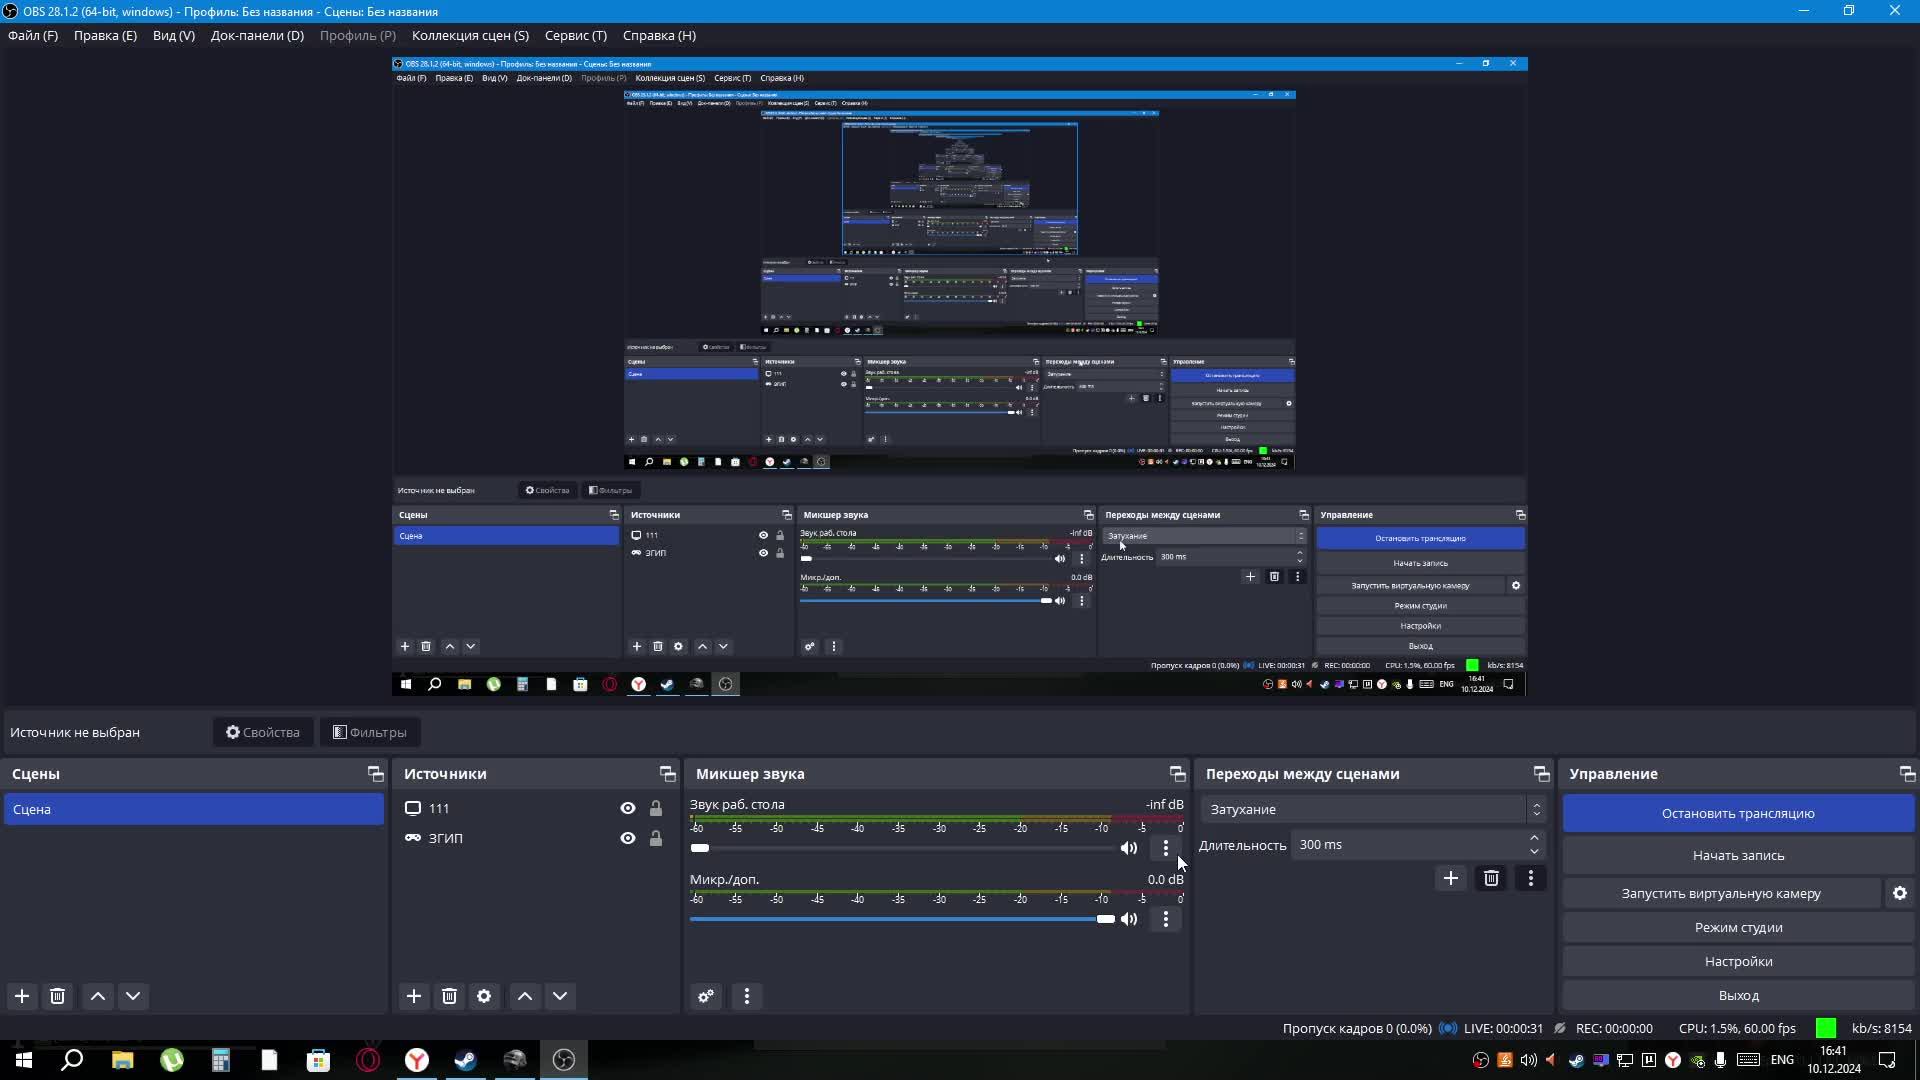Move the scene up in the Scenes panel
The height and width of the screenshot is (1080, 1920).
click(x=98, y=996)
